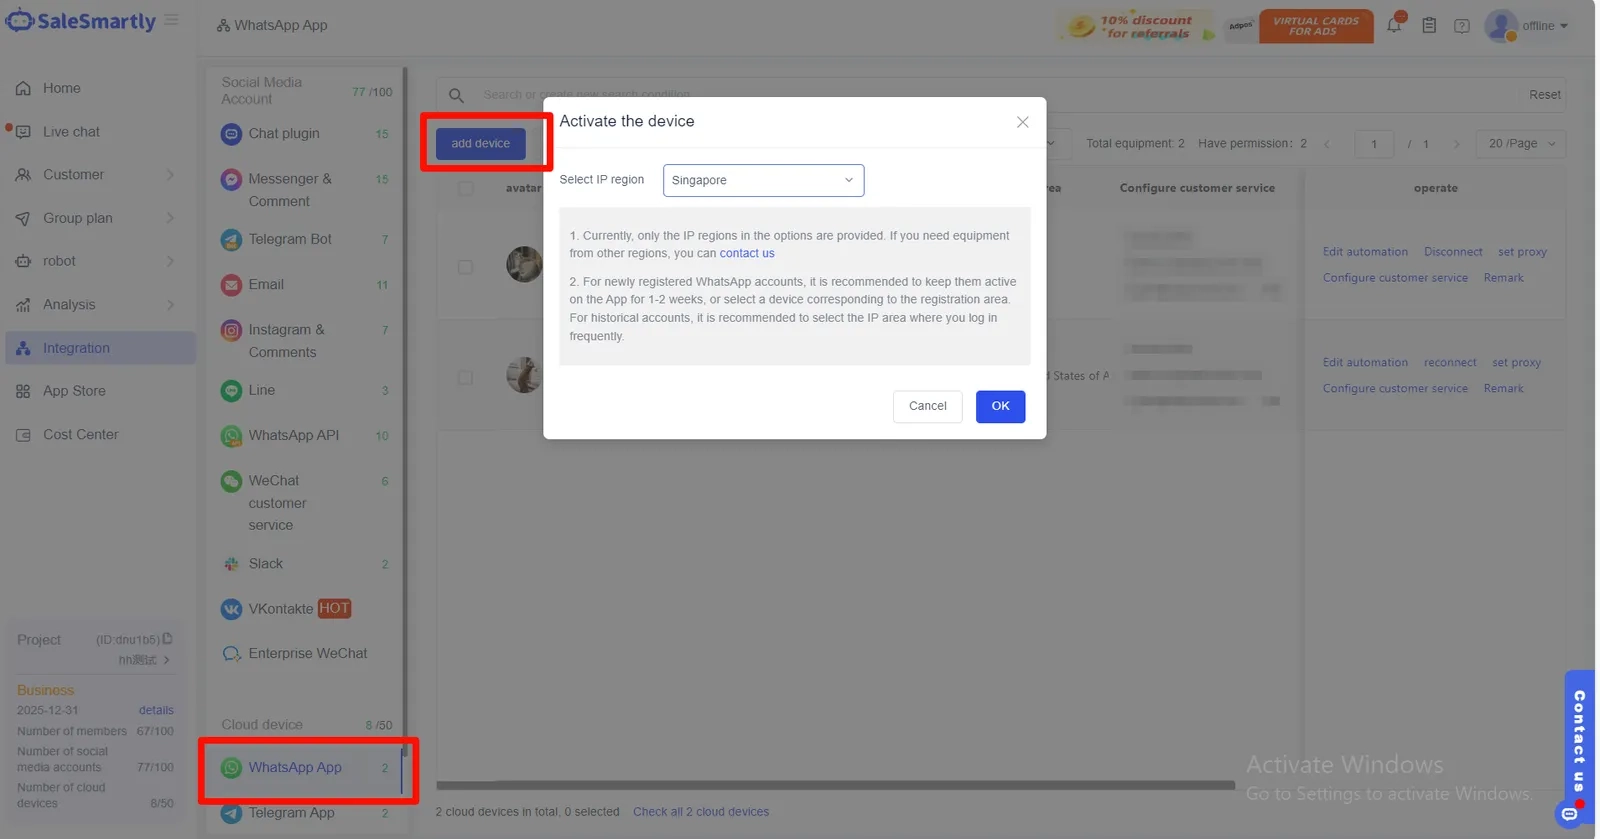
Task: Collapse sidebar with hamburger menu icon
Action: pos(172,20)
